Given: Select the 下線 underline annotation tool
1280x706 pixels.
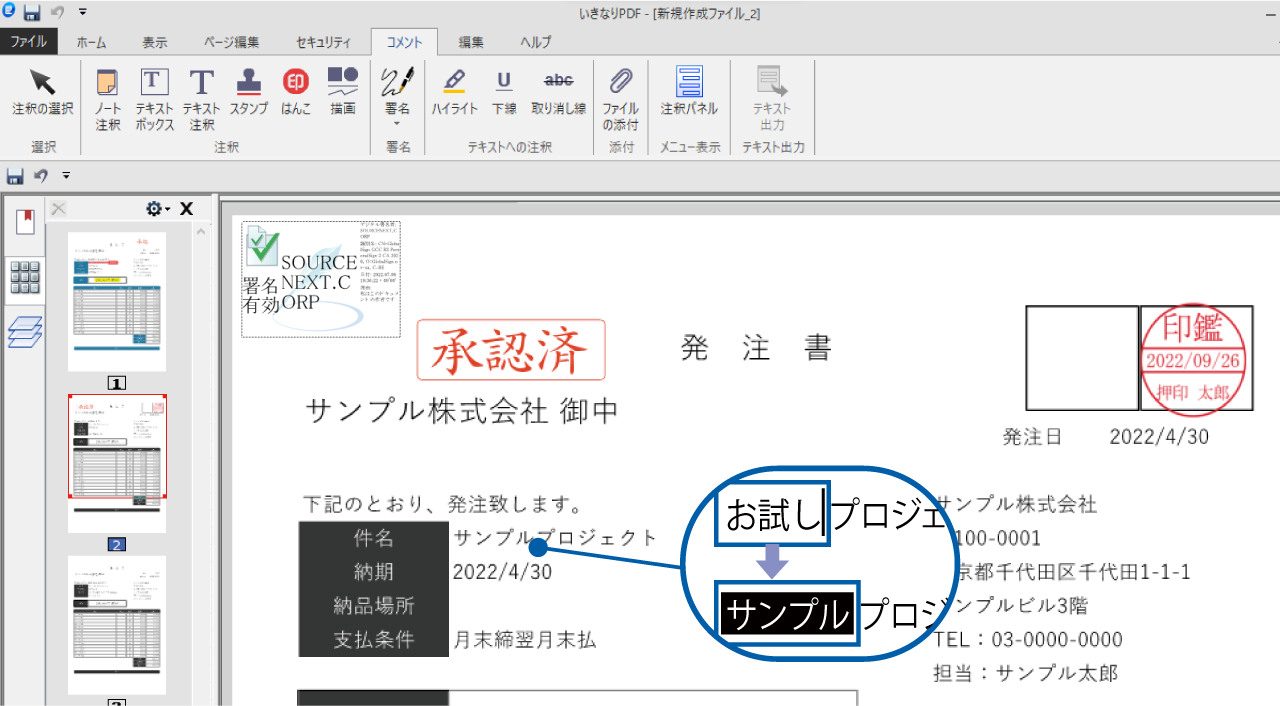Looking at the screenshot, I should 504,95.
